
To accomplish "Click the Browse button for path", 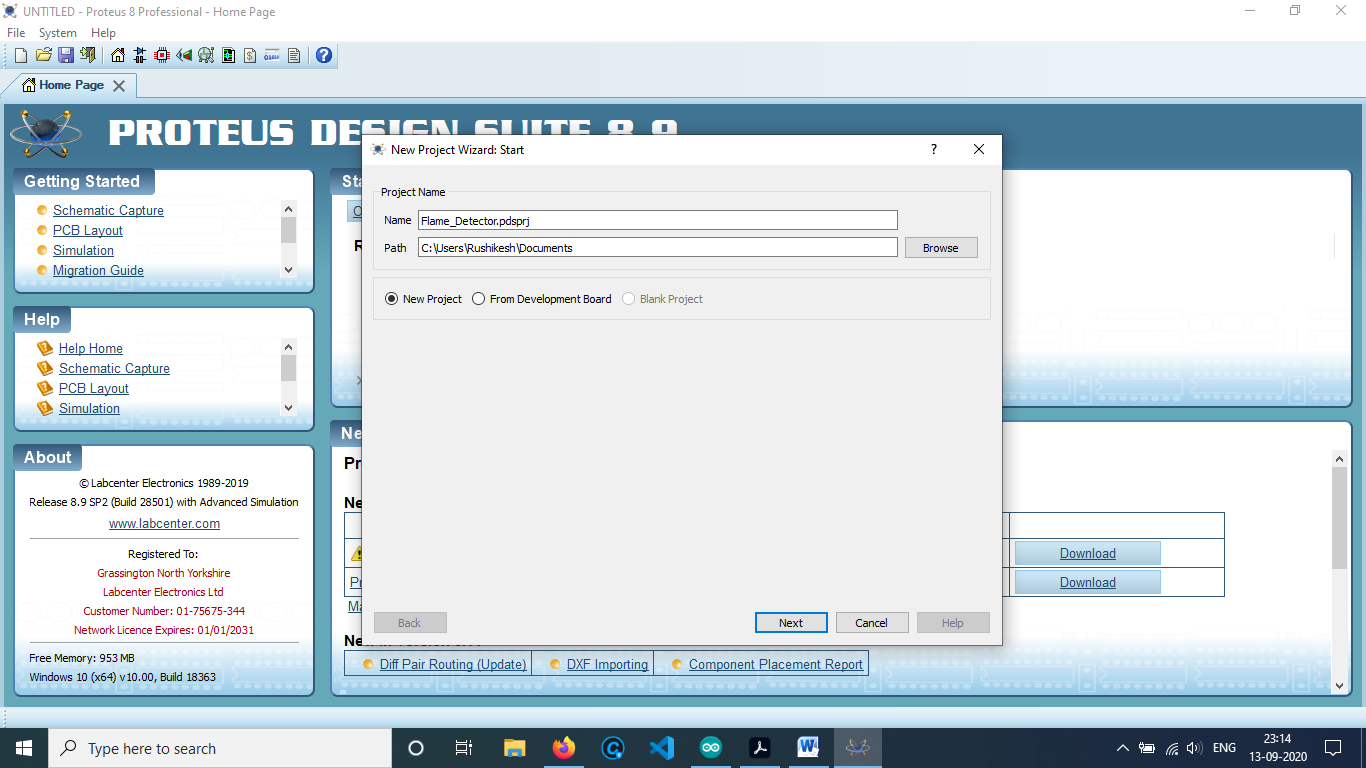I will tap(941, 248).
